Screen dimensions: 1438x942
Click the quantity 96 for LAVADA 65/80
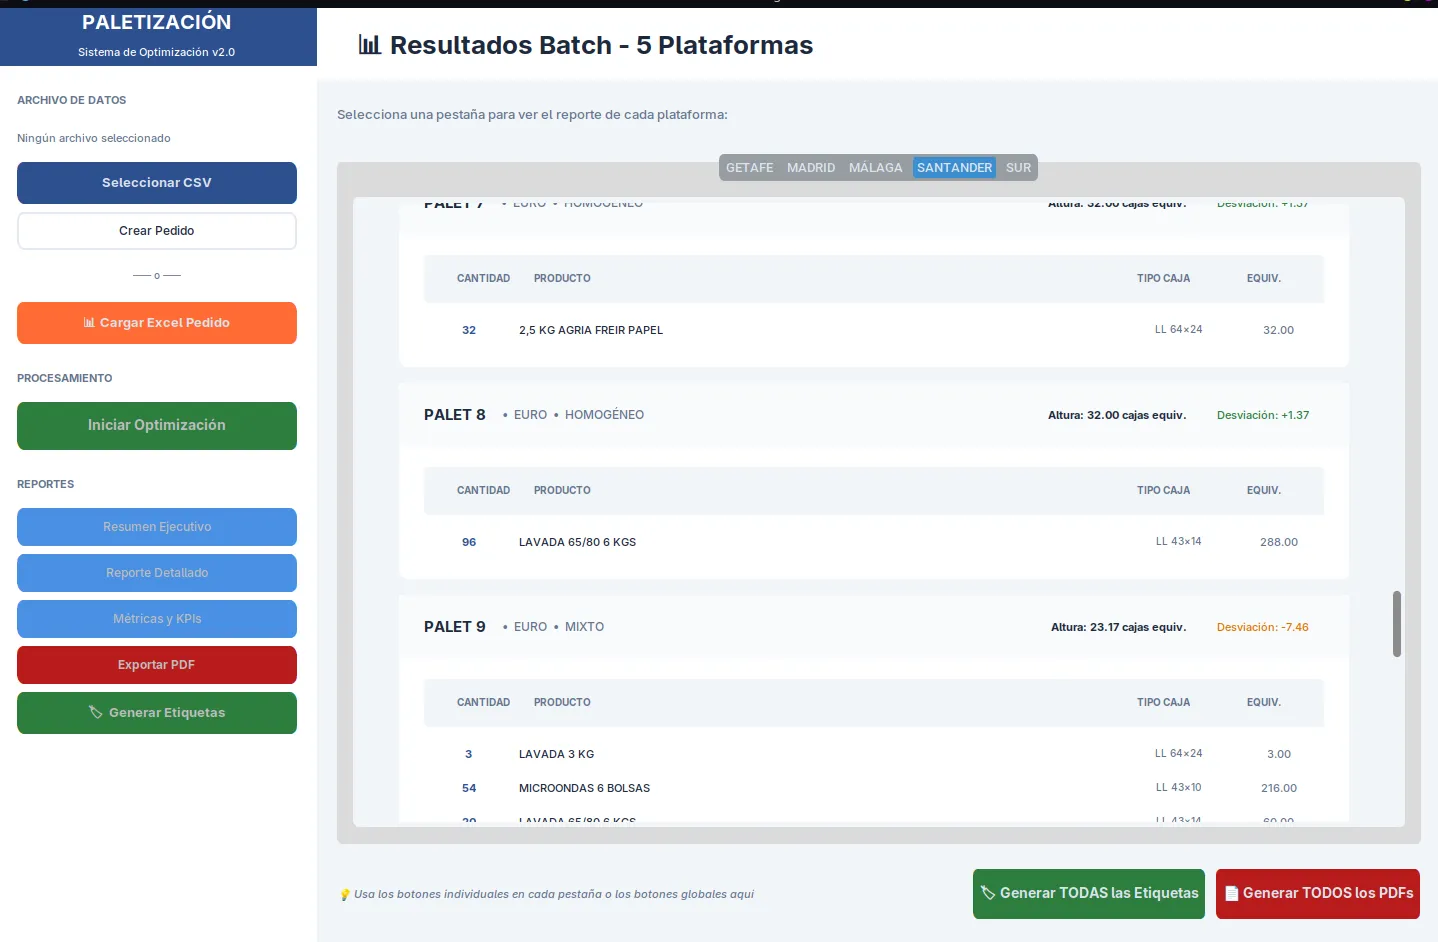[469, 541]
